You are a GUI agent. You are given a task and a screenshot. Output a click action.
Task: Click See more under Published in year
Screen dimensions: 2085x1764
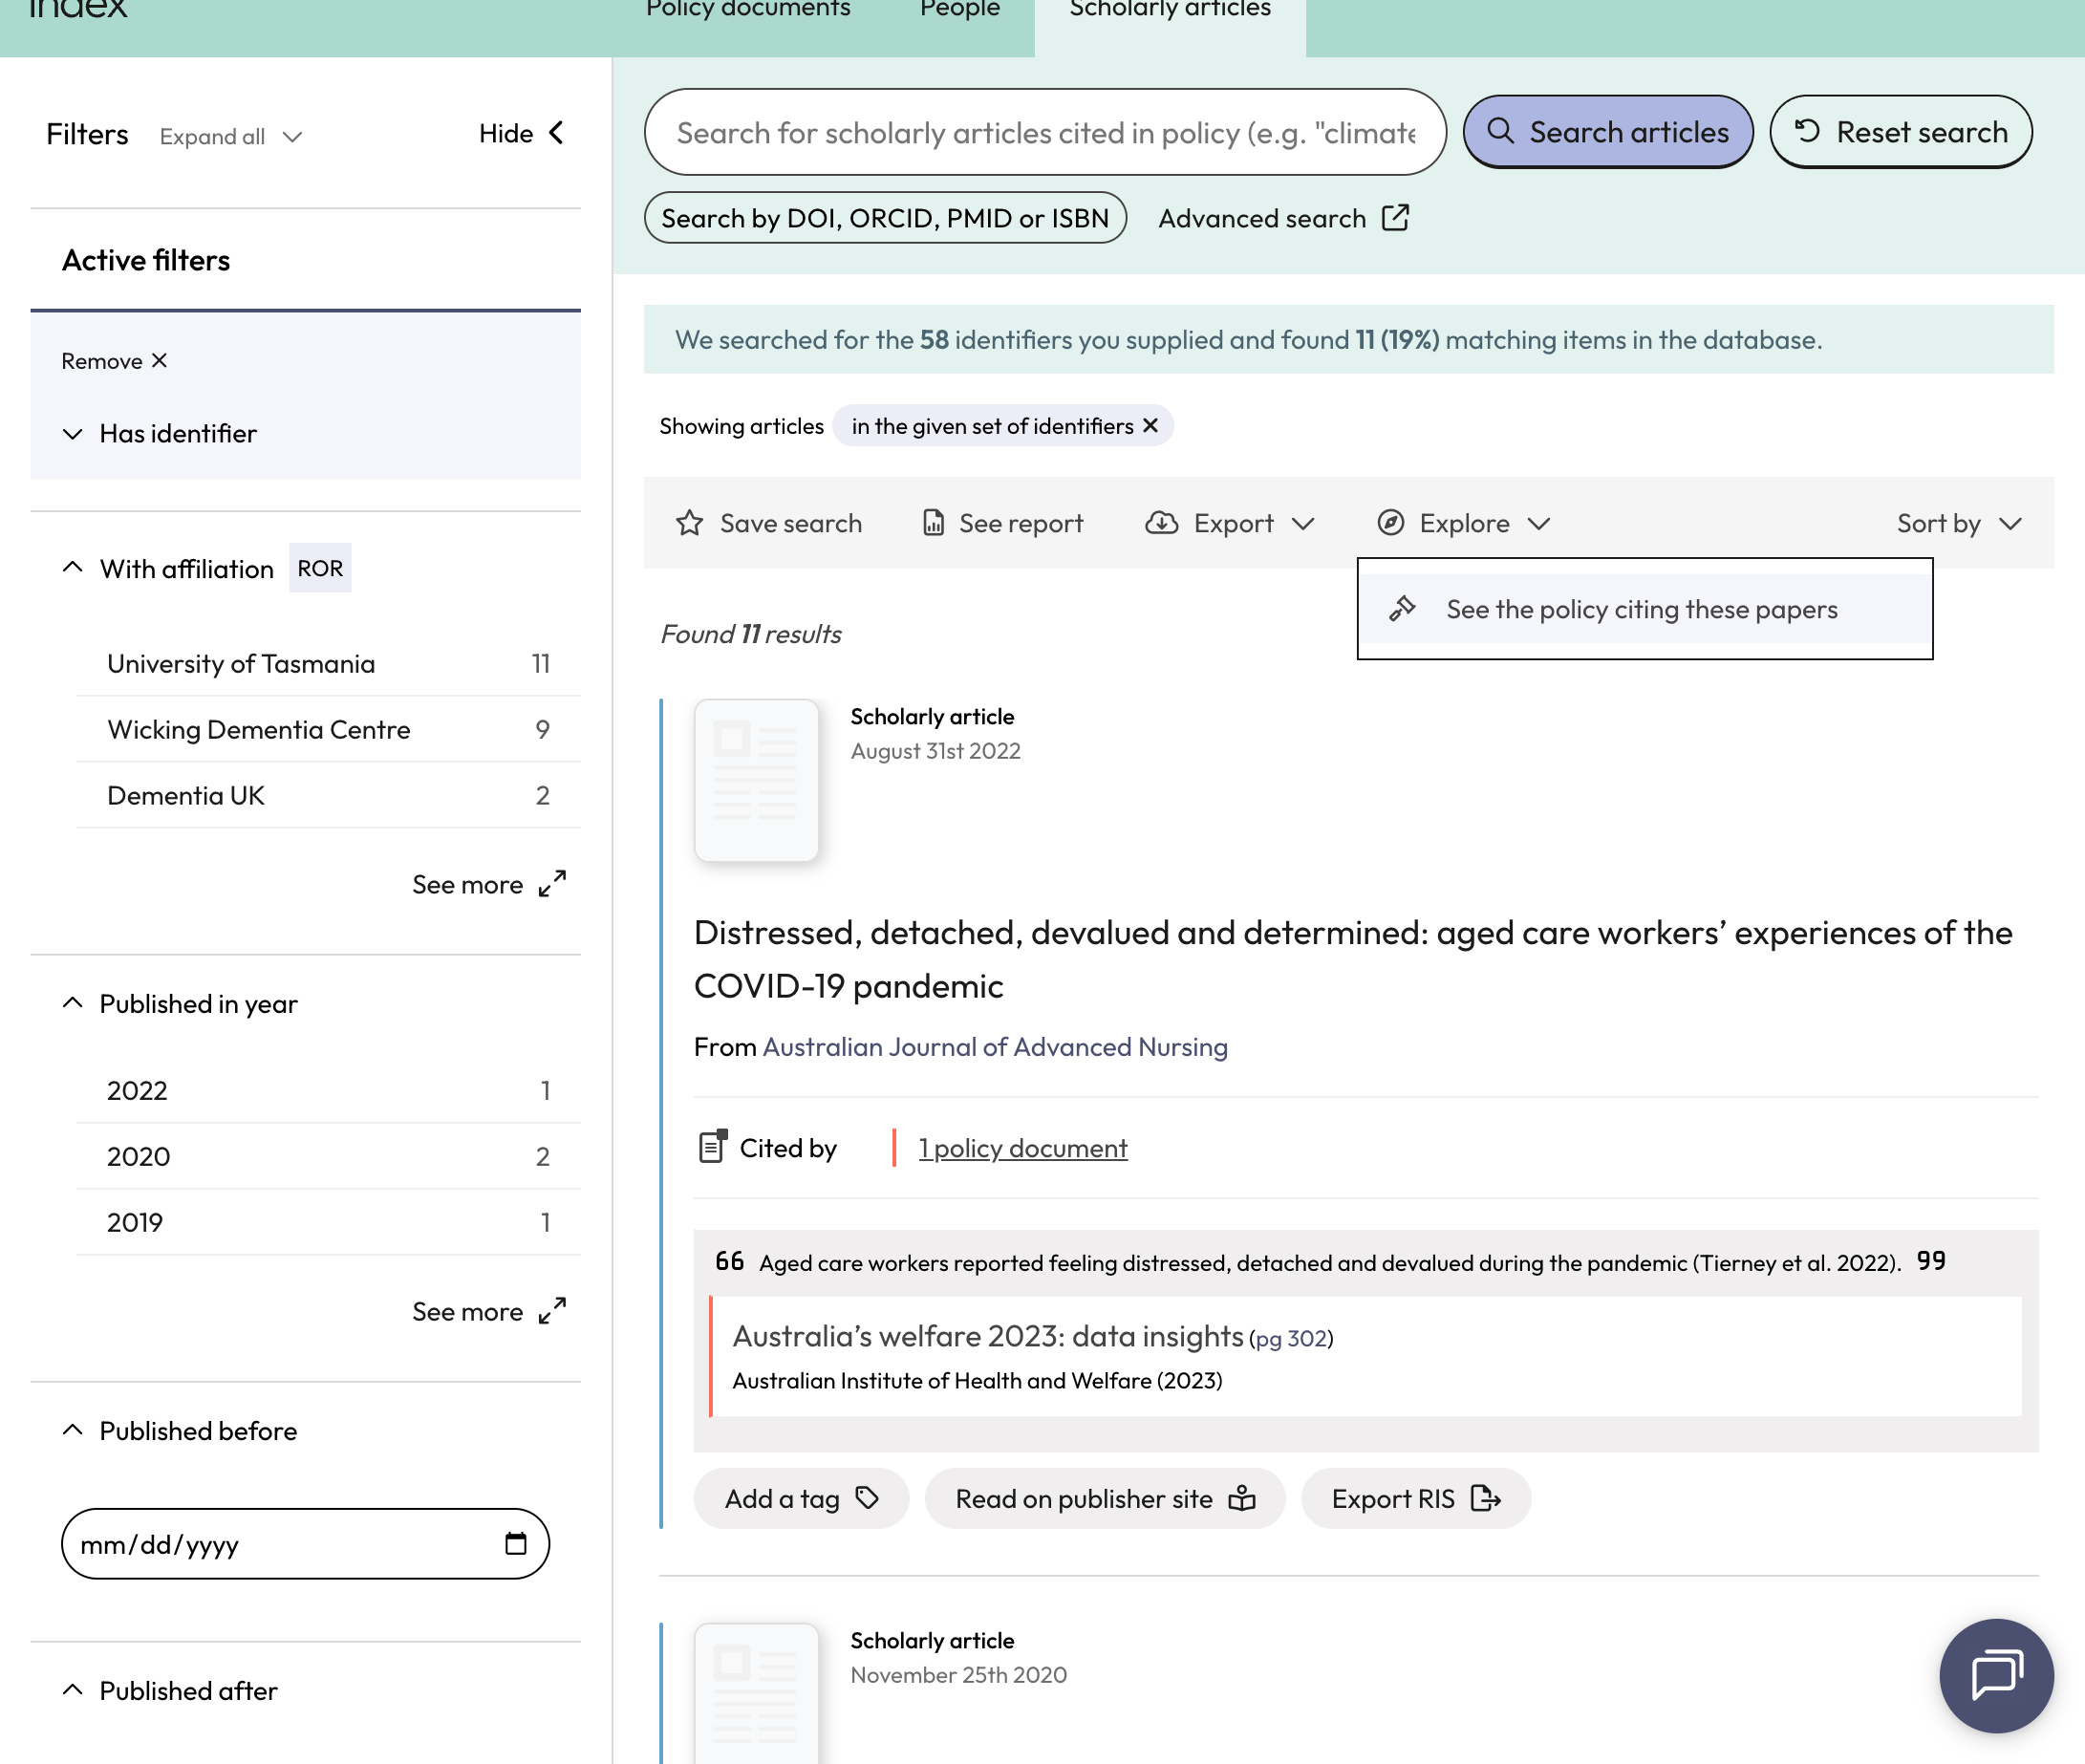click(489, 1312)
